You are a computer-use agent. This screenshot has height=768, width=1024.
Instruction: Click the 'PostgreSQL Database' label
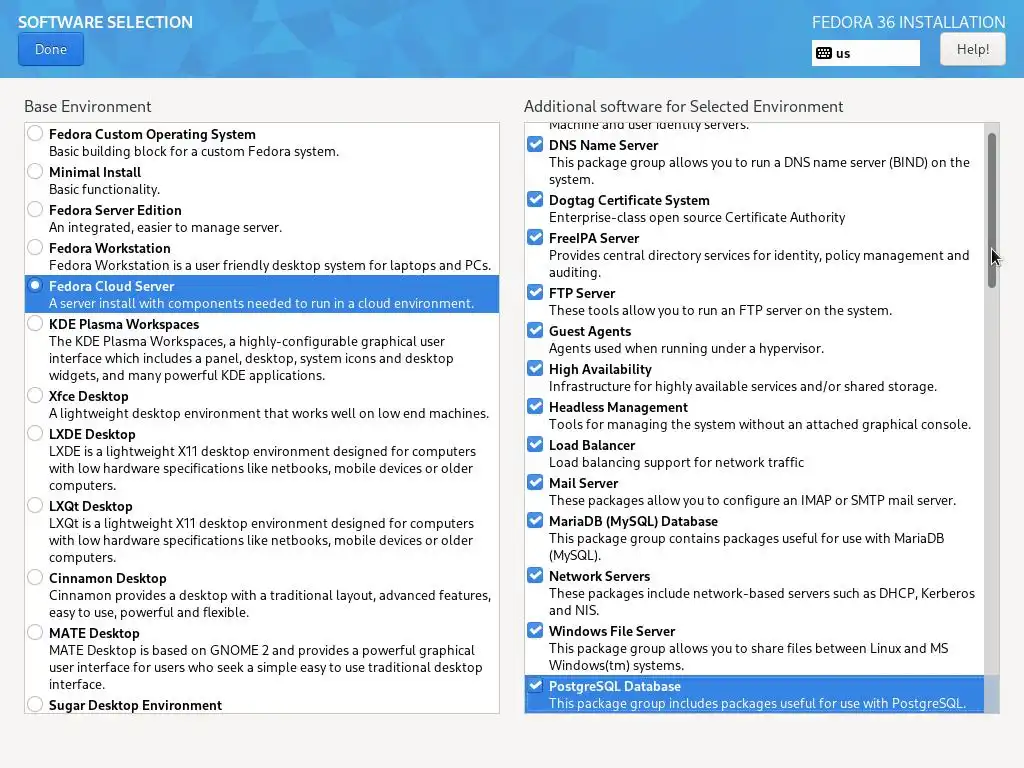tap(615, 686)
